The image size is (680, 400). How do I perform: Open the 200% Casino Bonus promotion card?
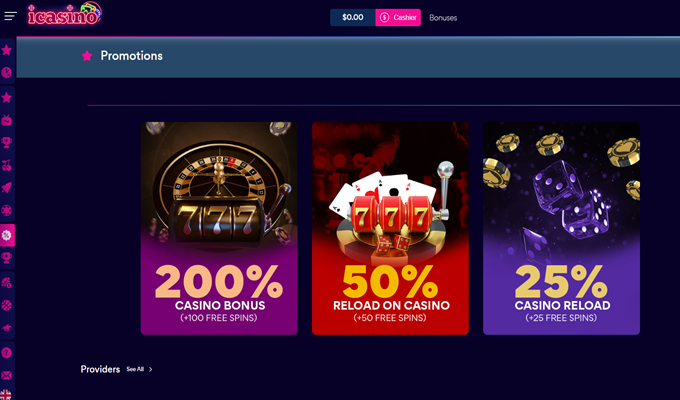click(219, 228)
